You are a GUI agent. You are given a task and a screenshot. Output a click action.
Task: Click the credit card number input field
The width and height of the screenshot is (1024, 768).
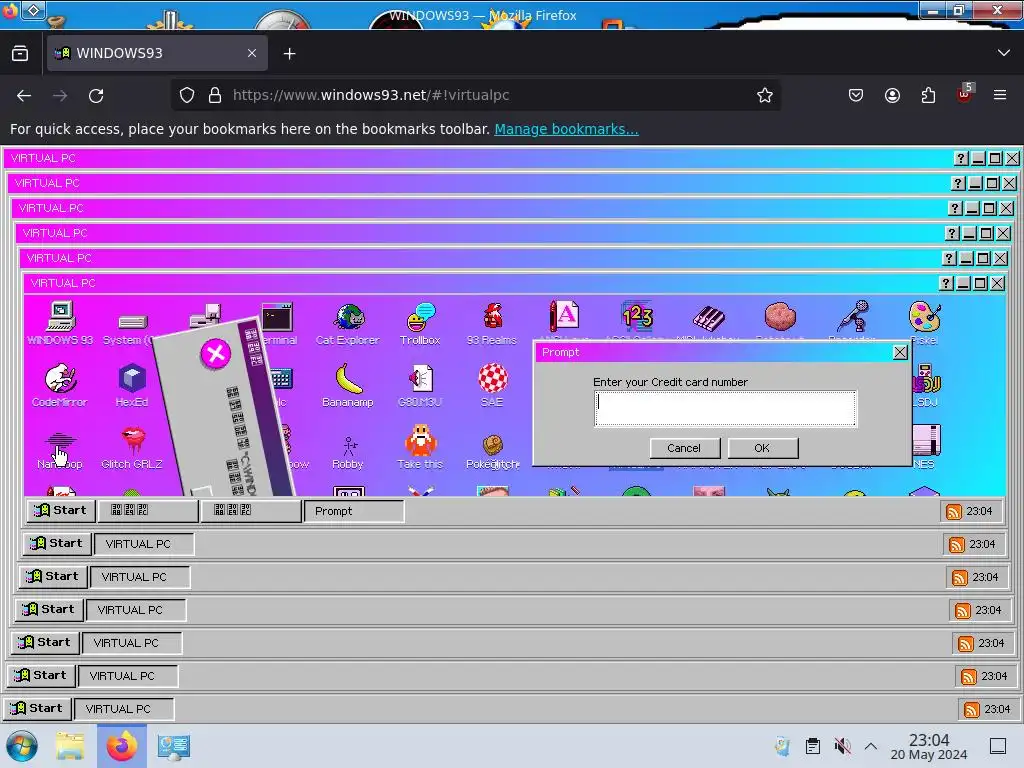coord(725,408)
